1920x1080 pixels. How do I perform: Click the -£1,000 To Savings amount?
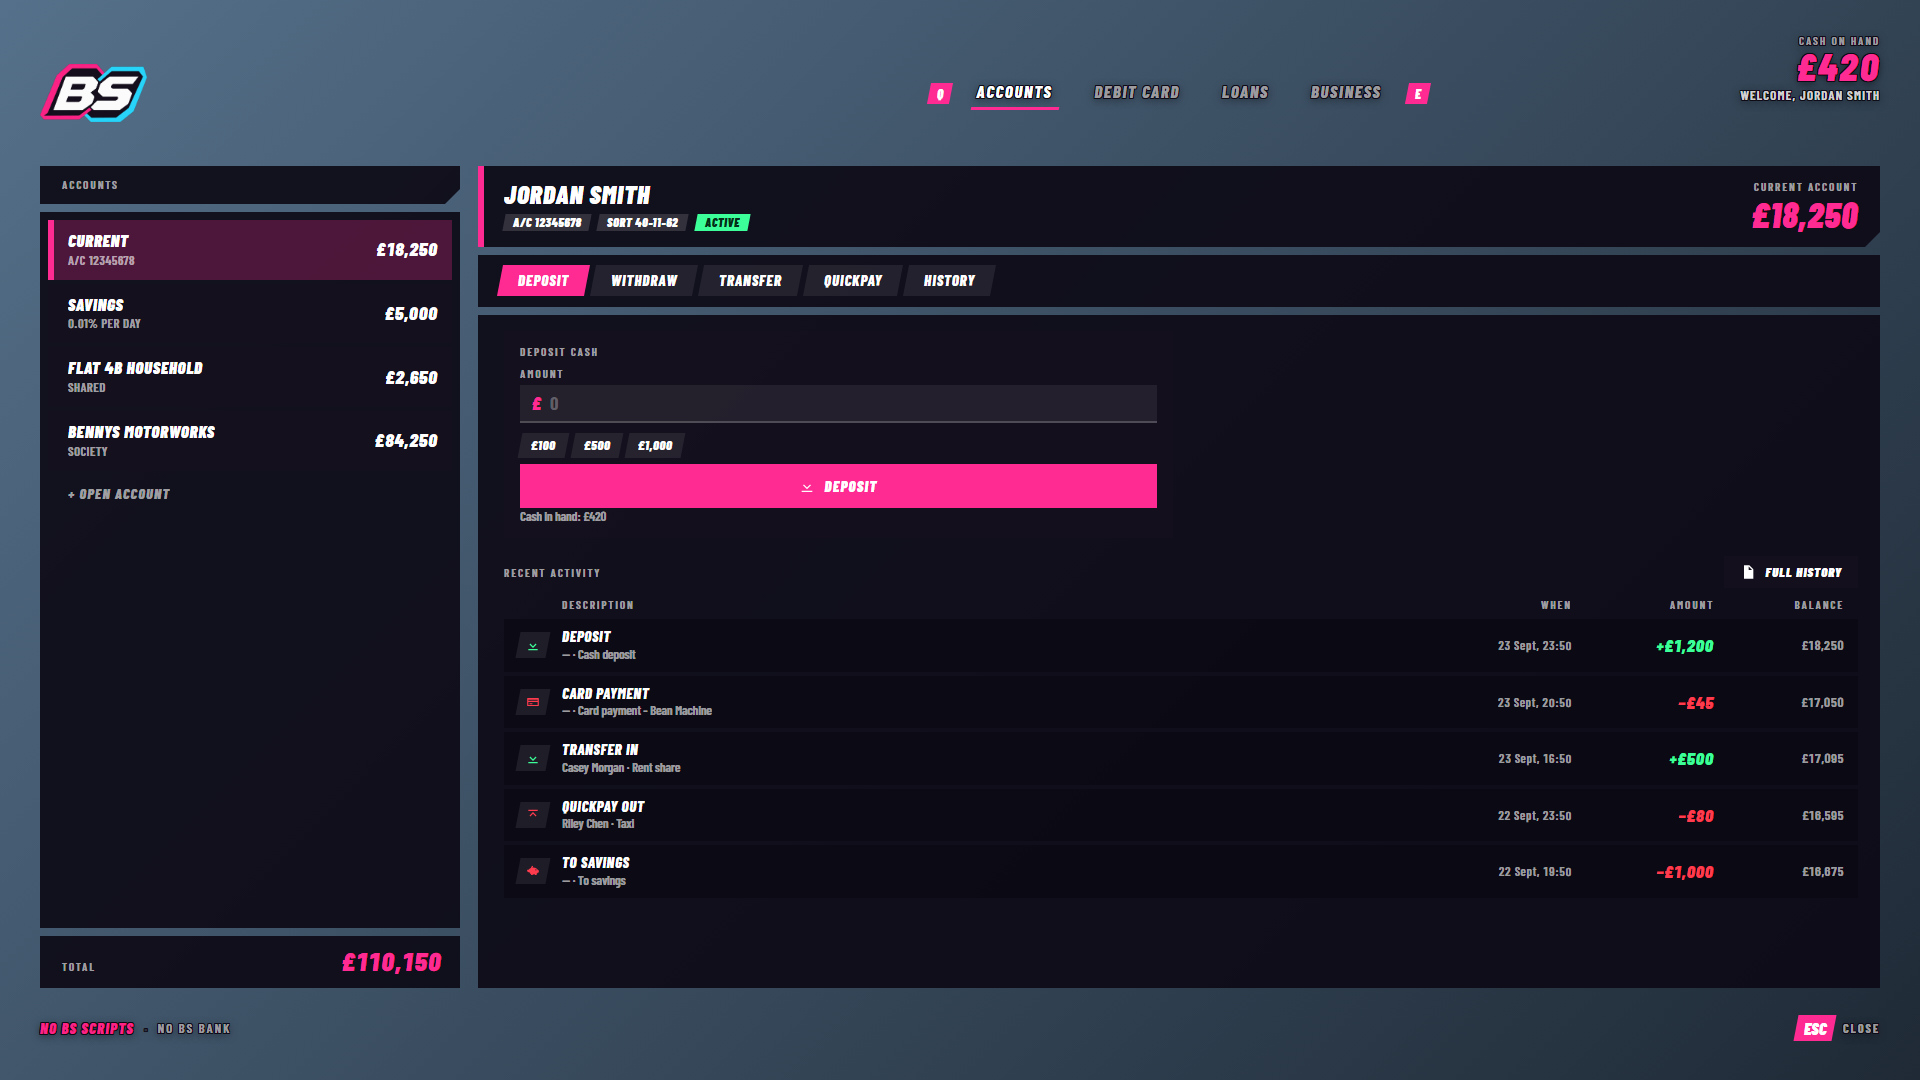click(x=1684, y=872)
